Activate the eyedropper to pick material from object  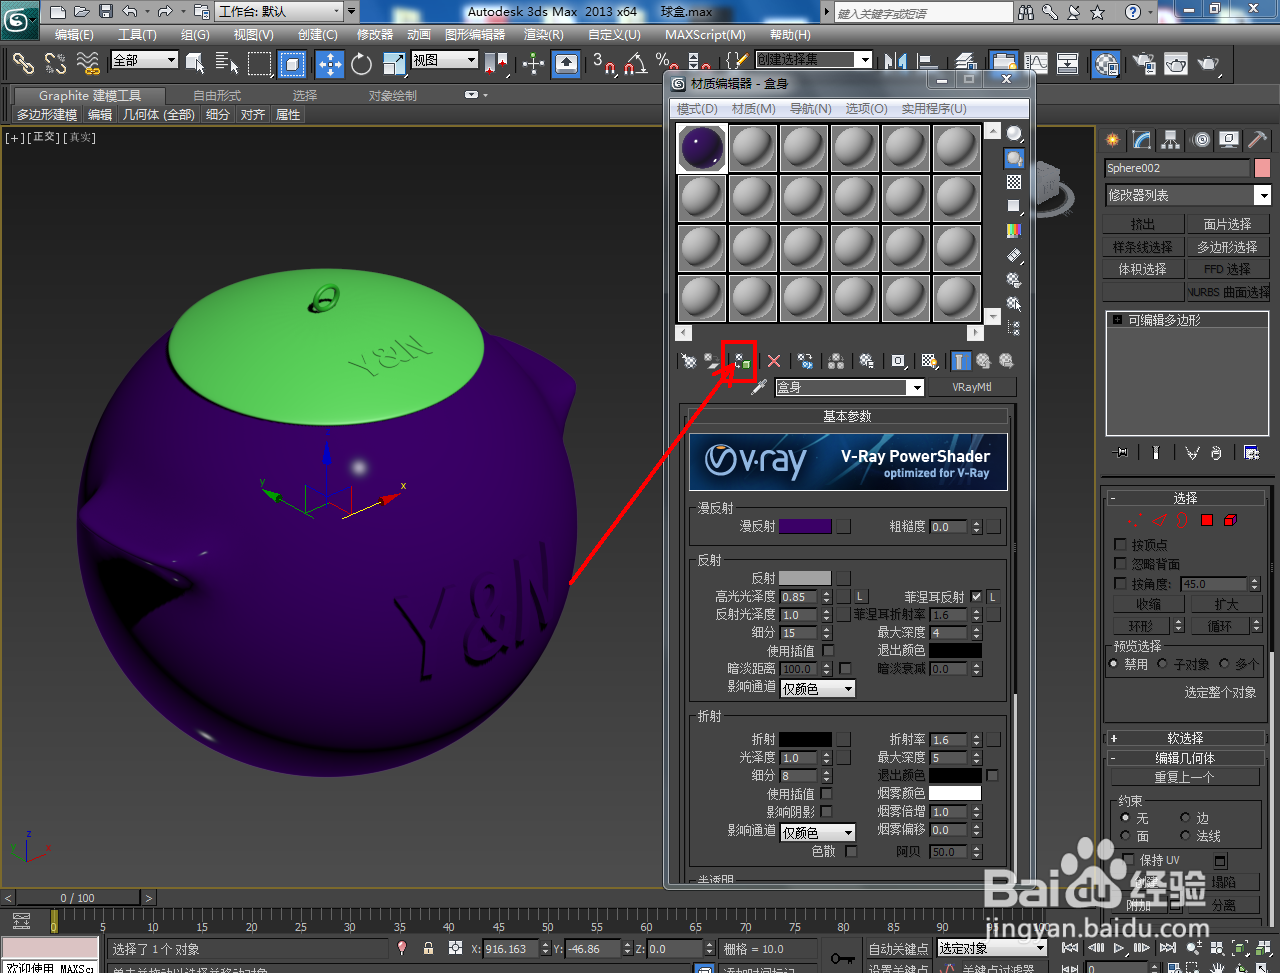tap(757, 387)
